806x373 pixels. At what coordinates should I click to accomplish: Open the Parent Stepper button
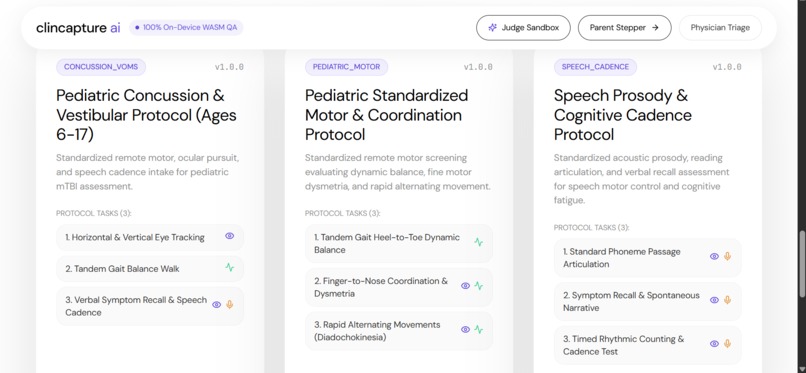pos(624,28)
